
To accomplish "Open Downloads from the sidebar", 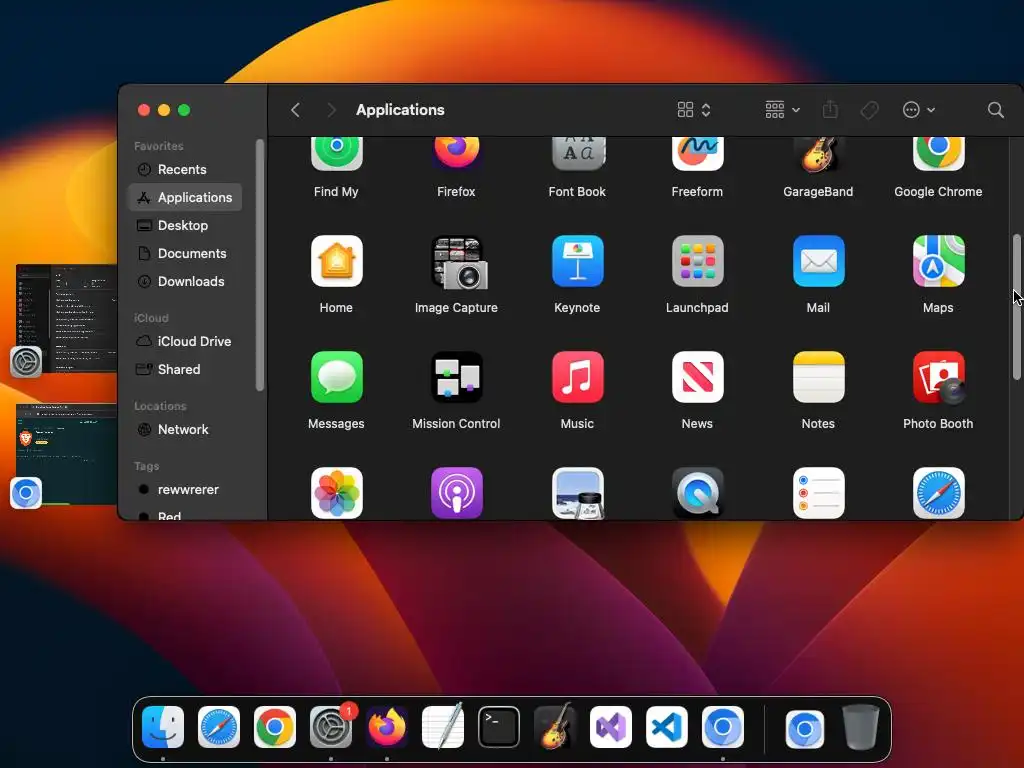I will point(185,281).
